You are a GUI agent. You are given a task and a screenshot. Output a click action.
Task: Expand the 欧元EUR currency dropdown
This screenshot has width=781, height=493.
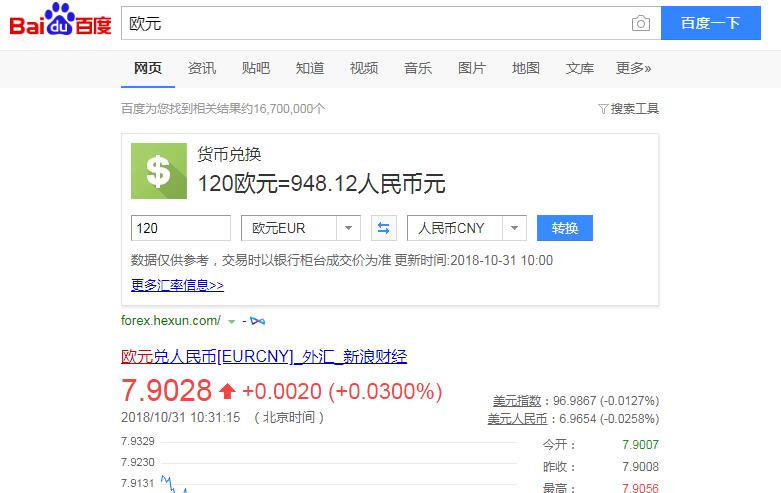pos(348,228)
